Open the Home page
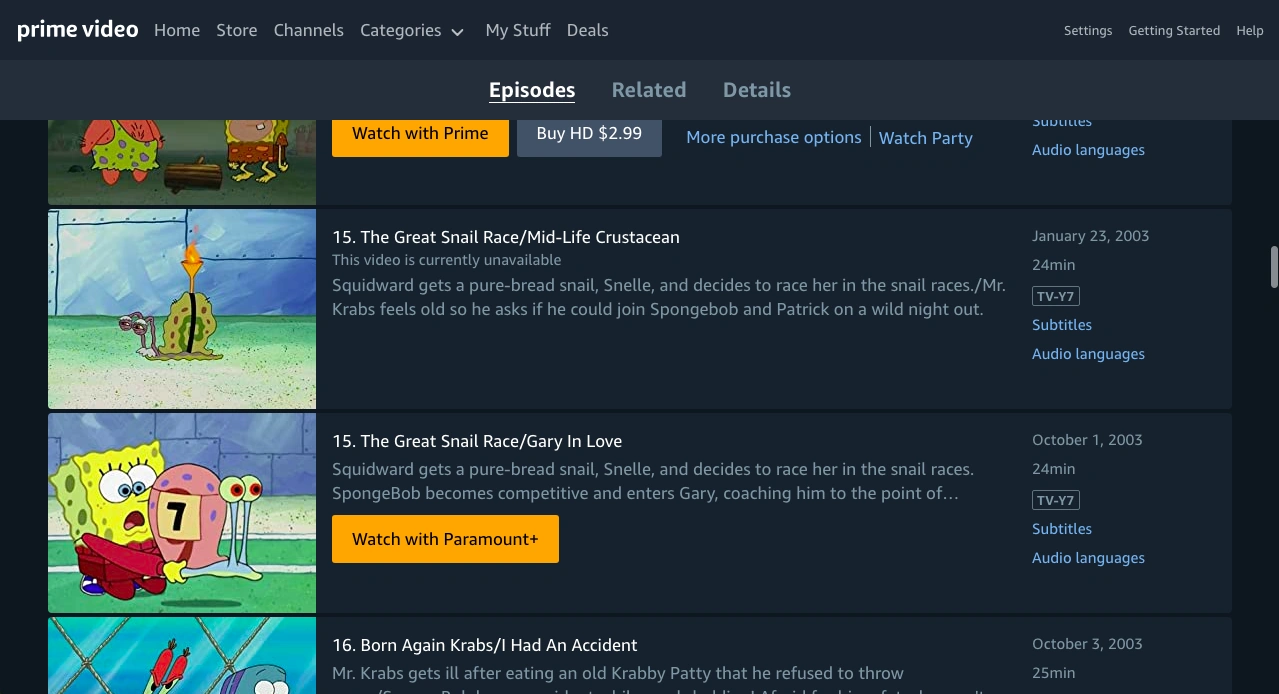The height and width of the screenshot is (694, 1279). (177, 30)
